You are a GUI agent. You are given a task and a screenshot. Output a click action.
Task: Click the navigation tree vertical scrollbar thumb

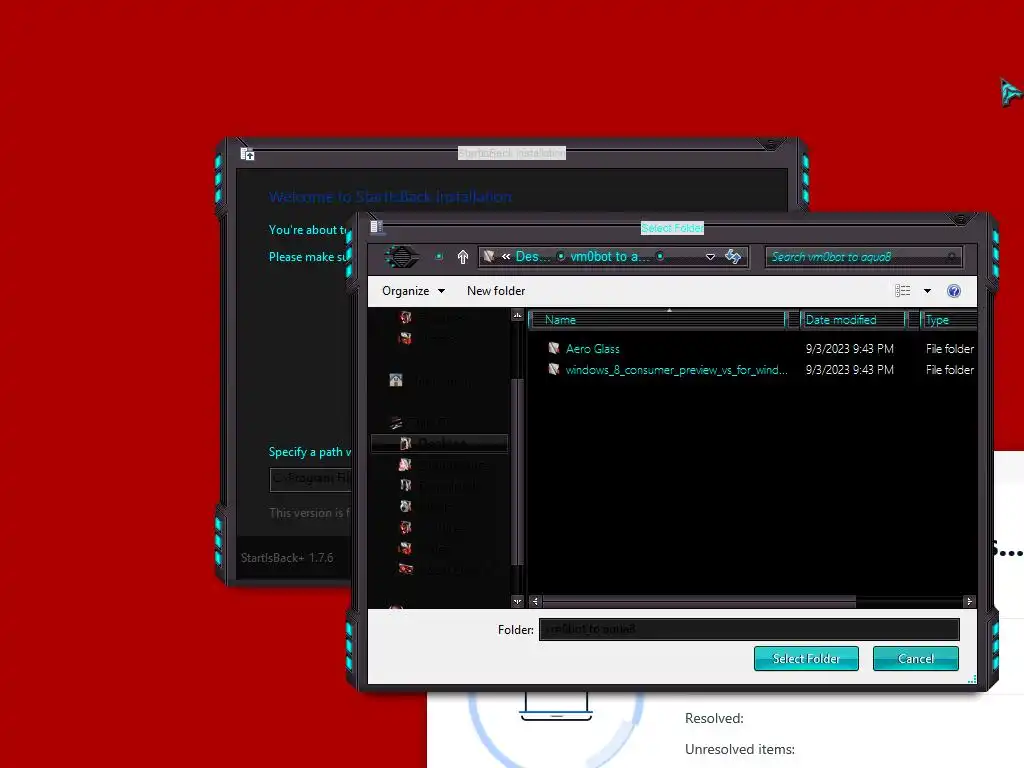tap(517, 470)
